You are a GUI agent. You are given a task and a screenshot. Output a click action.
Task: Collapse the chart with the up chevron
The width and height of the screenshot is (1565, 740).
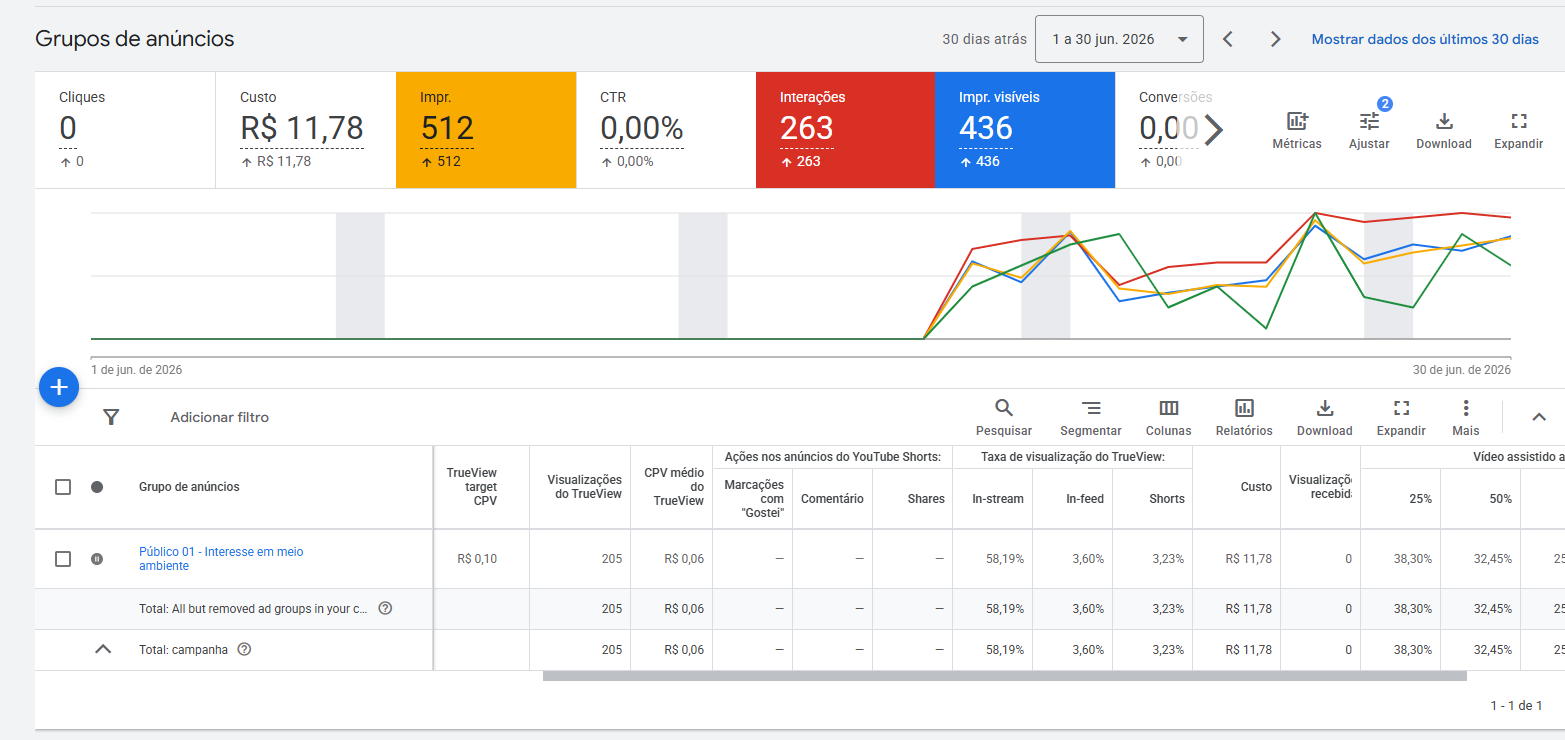(x=1539, y=417)
